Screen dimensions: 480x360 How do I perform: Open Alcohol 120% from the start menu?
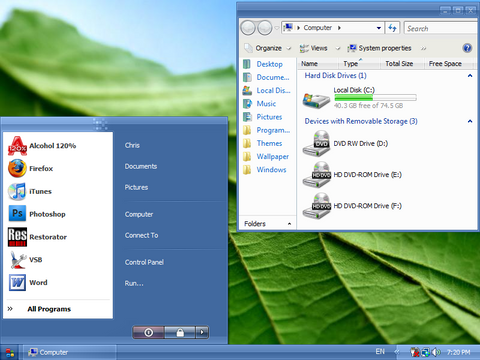click(x=42, y=146)
